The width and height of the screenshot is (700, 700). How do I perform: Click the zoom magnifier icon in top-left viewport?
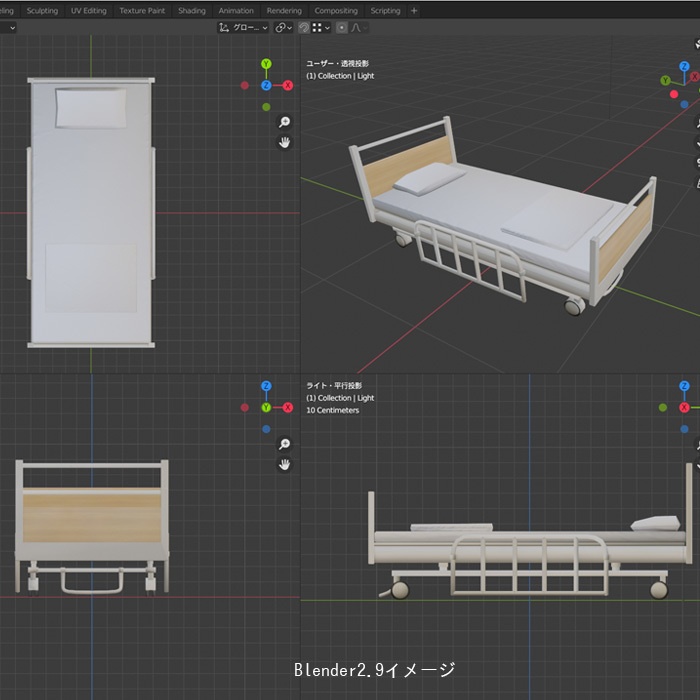tap(284, 122)
